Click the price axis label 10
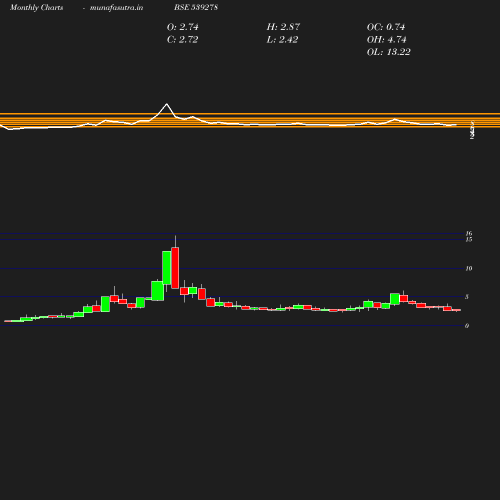This screenshot has width=500, height=500. [x=469, y=268]
